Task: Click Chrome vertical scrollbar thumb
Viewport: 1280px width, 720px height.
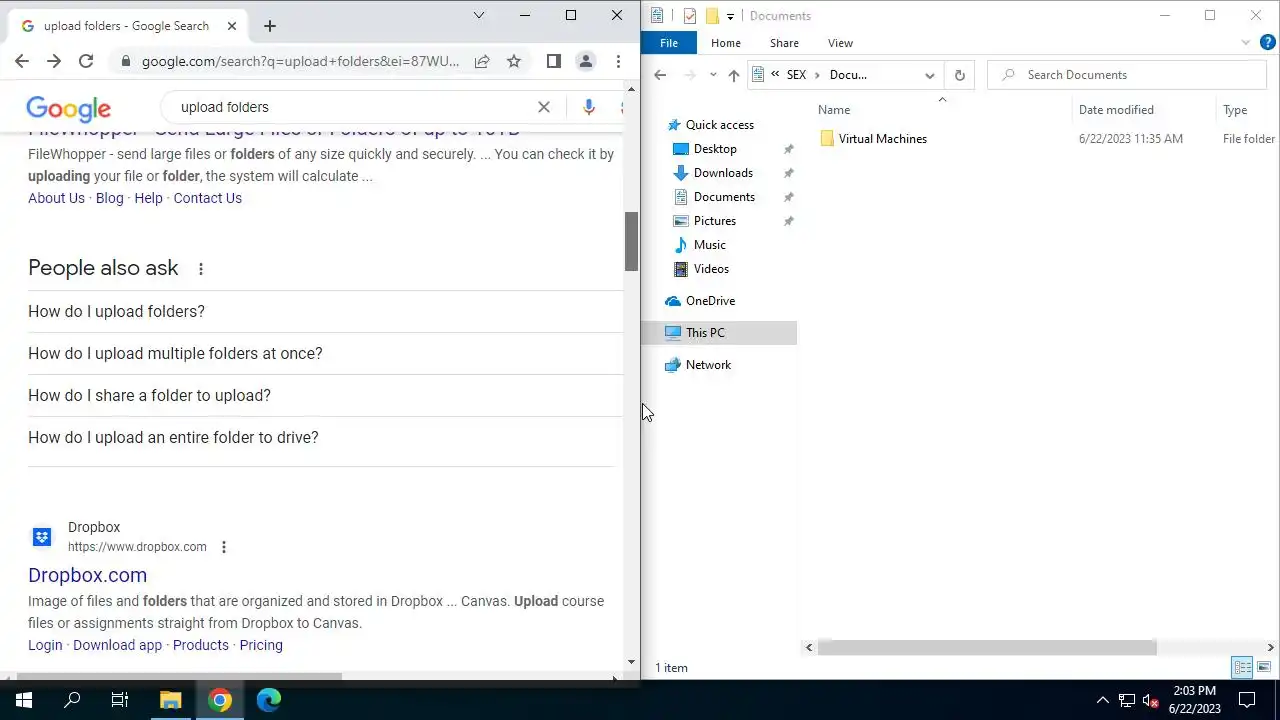Action: click(631, 241)
